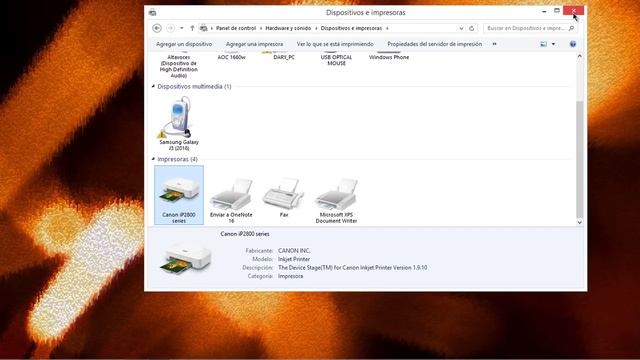Maximize the Dispositivos e impresoras window
Screen dimensions: 640x360
pos(557,11)
